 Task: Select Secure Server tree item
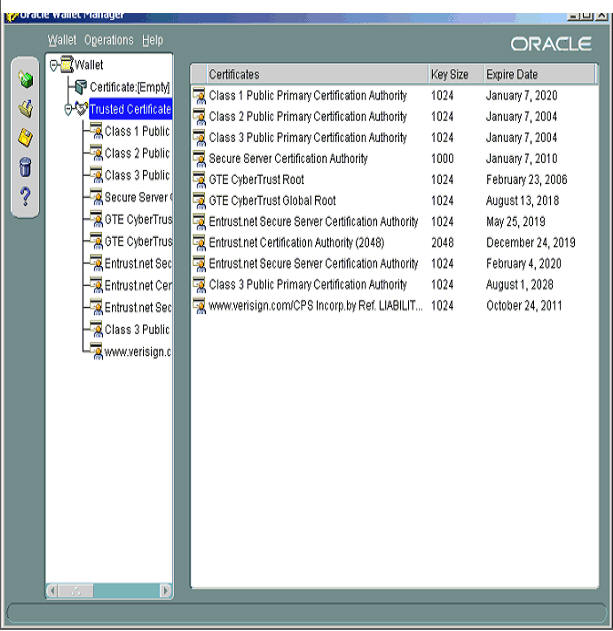point(138,197)
